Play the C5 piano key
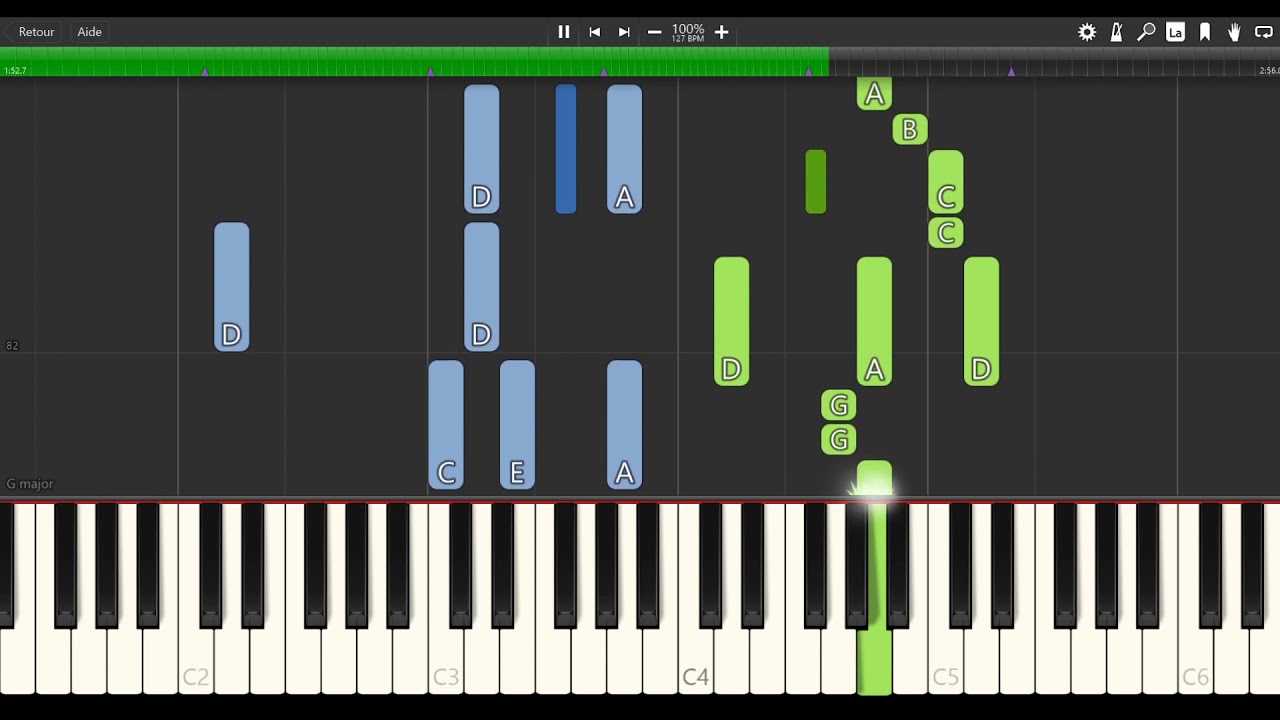 pyautogui.click(x=946, y=660)
